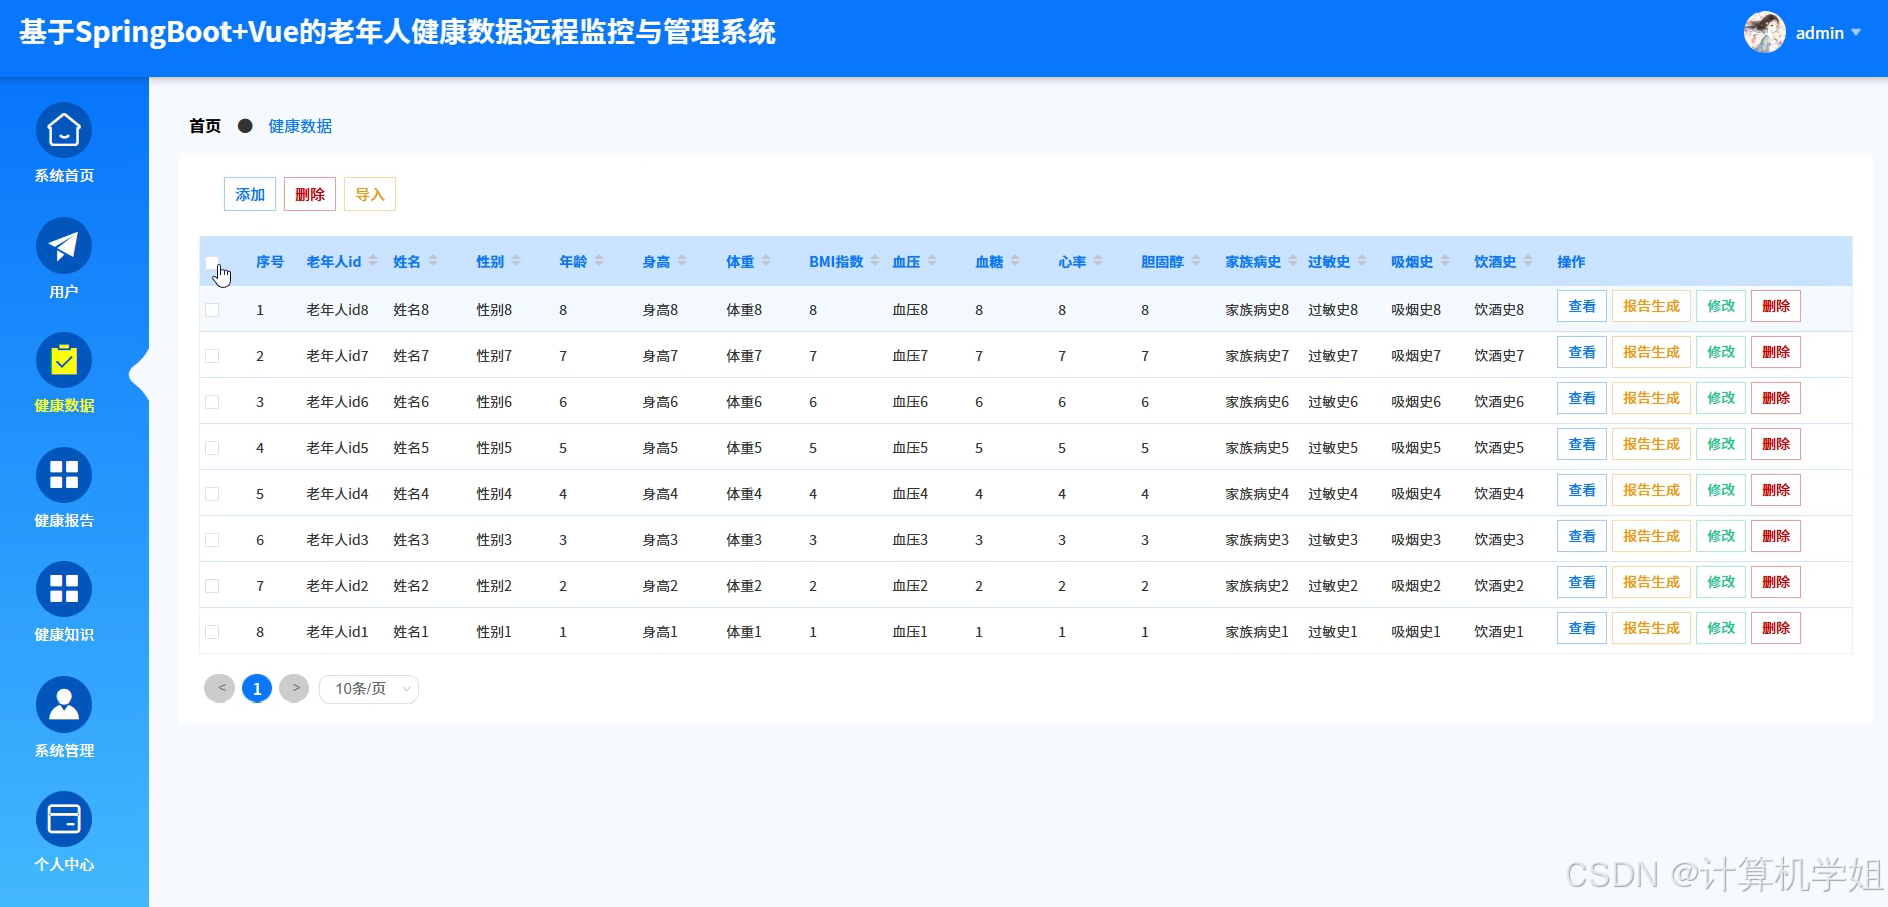
Task: Sort by 性别 column arrows
Action: point(516,261)
